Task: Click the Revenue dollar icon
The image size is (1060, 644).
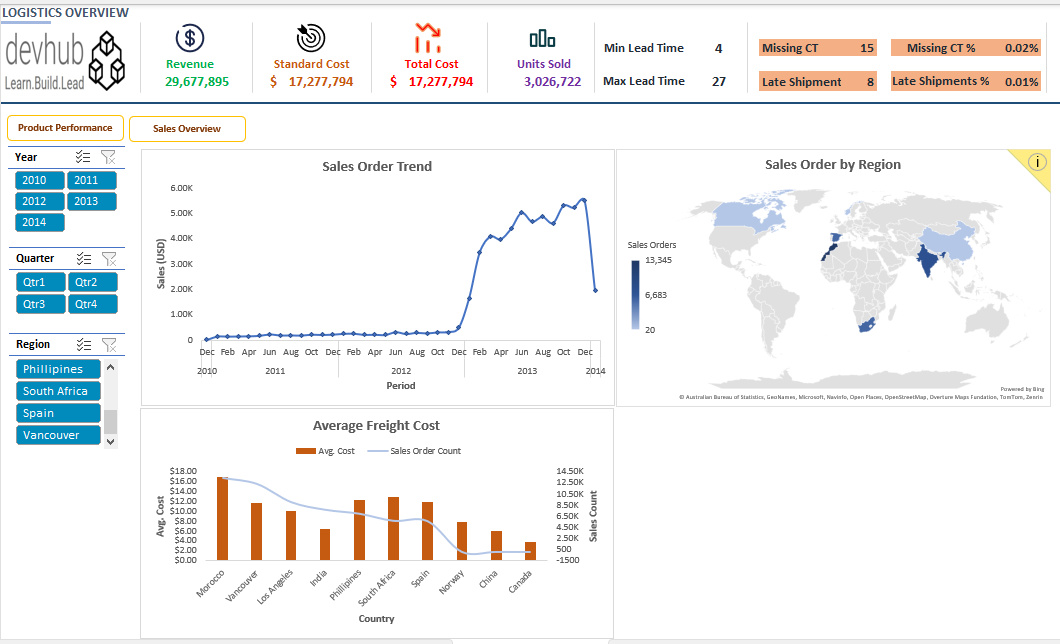Action: pos(190,39)
